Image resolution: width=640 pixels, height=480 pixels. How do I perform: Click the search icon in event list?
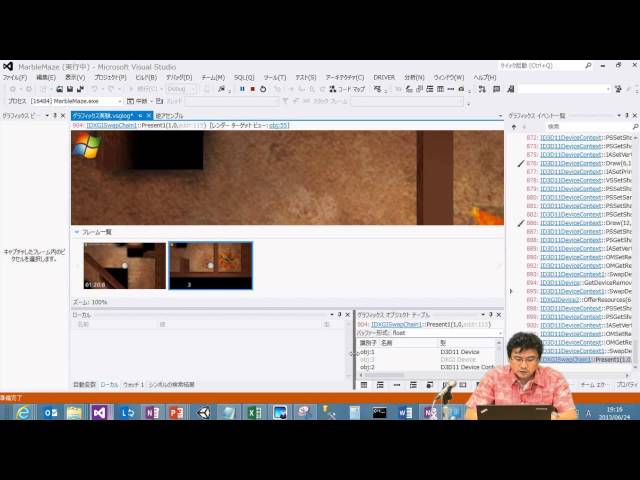pyautogui.click(x=635, y=127)
